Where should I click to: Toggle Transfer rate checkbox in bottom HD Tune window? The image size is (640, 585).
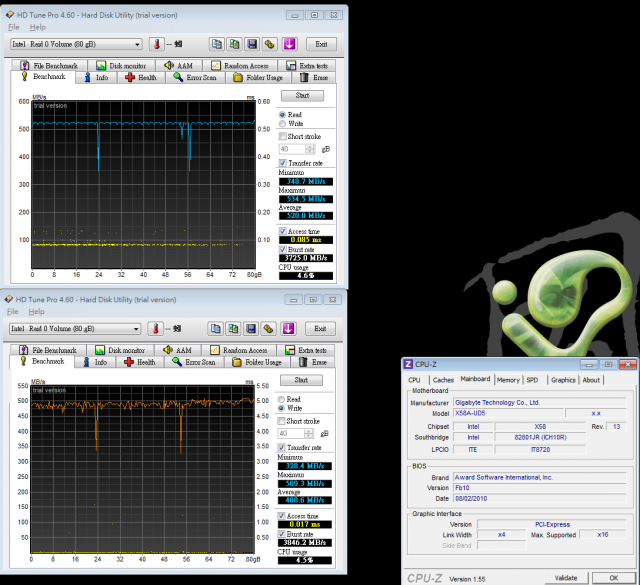pyautogui.click(x=281, y=447)
